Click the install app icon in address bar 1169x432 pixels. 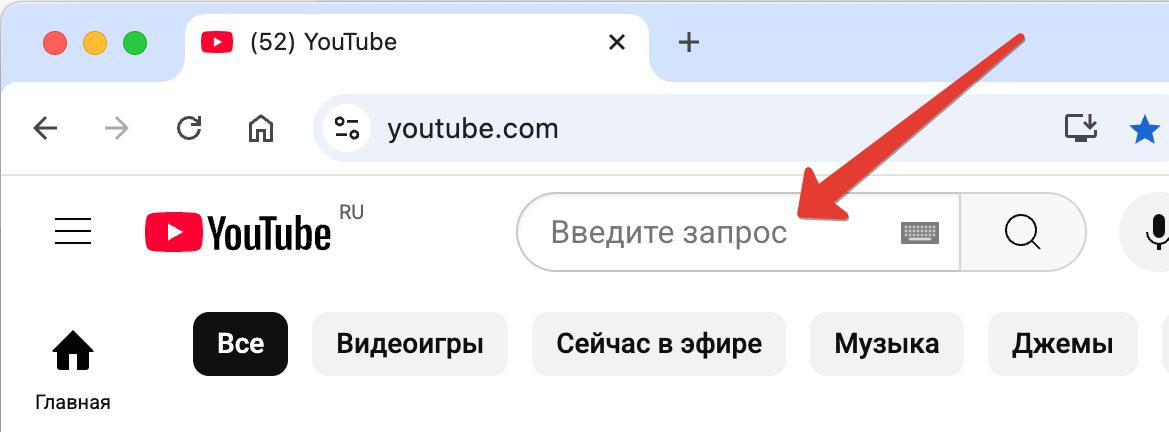pyautogui.click(x=1081, y=128)
